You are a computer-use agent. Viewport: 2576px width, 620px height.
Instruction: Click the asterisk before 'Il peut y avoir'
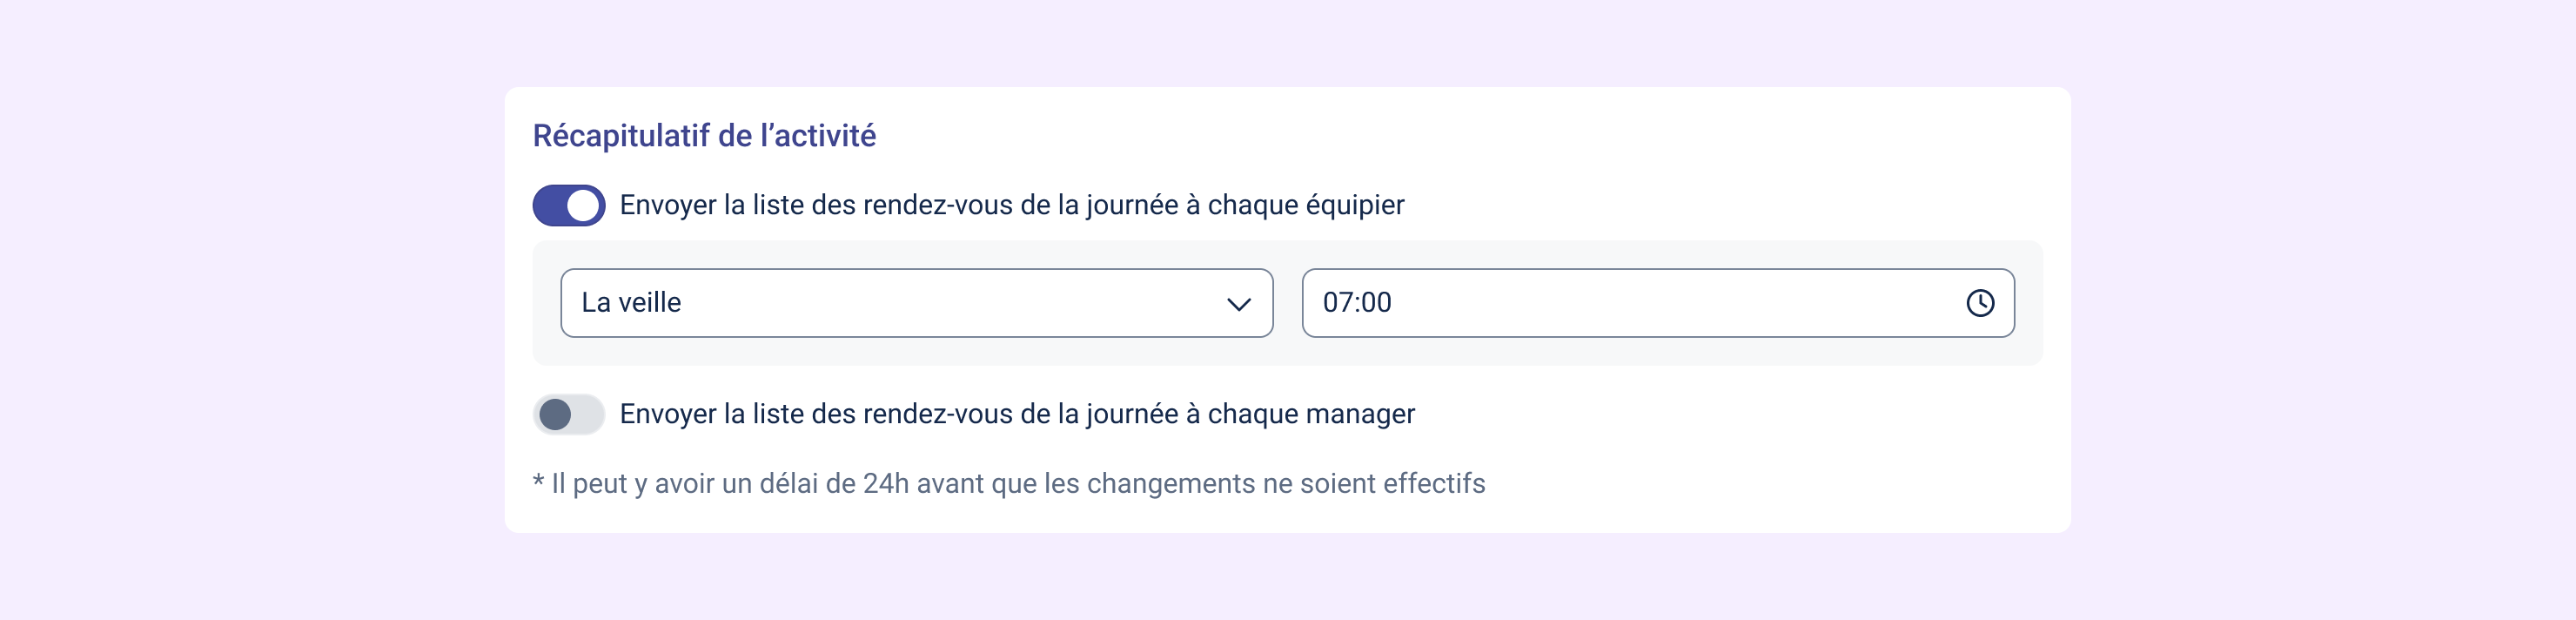[538, 481]
